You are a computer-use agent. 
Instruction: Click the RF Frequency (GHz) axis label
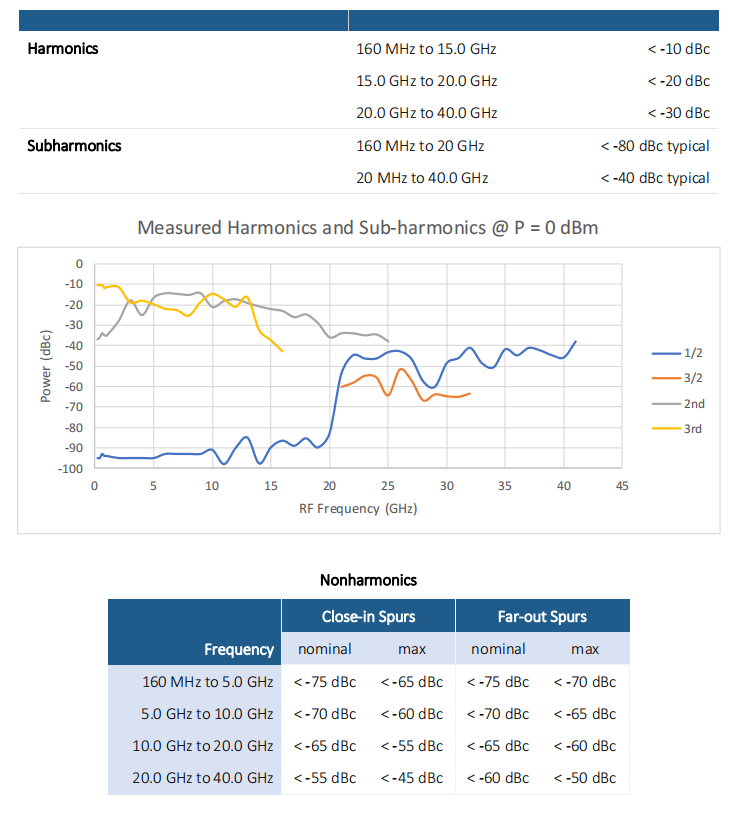[x=358, y=509]
